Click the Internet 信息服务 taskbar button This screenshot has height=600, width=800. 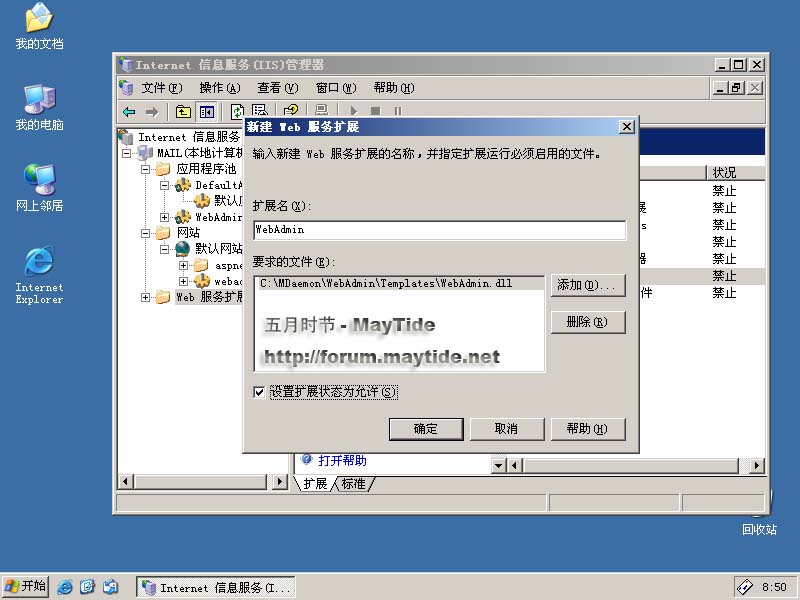point(216,588)
